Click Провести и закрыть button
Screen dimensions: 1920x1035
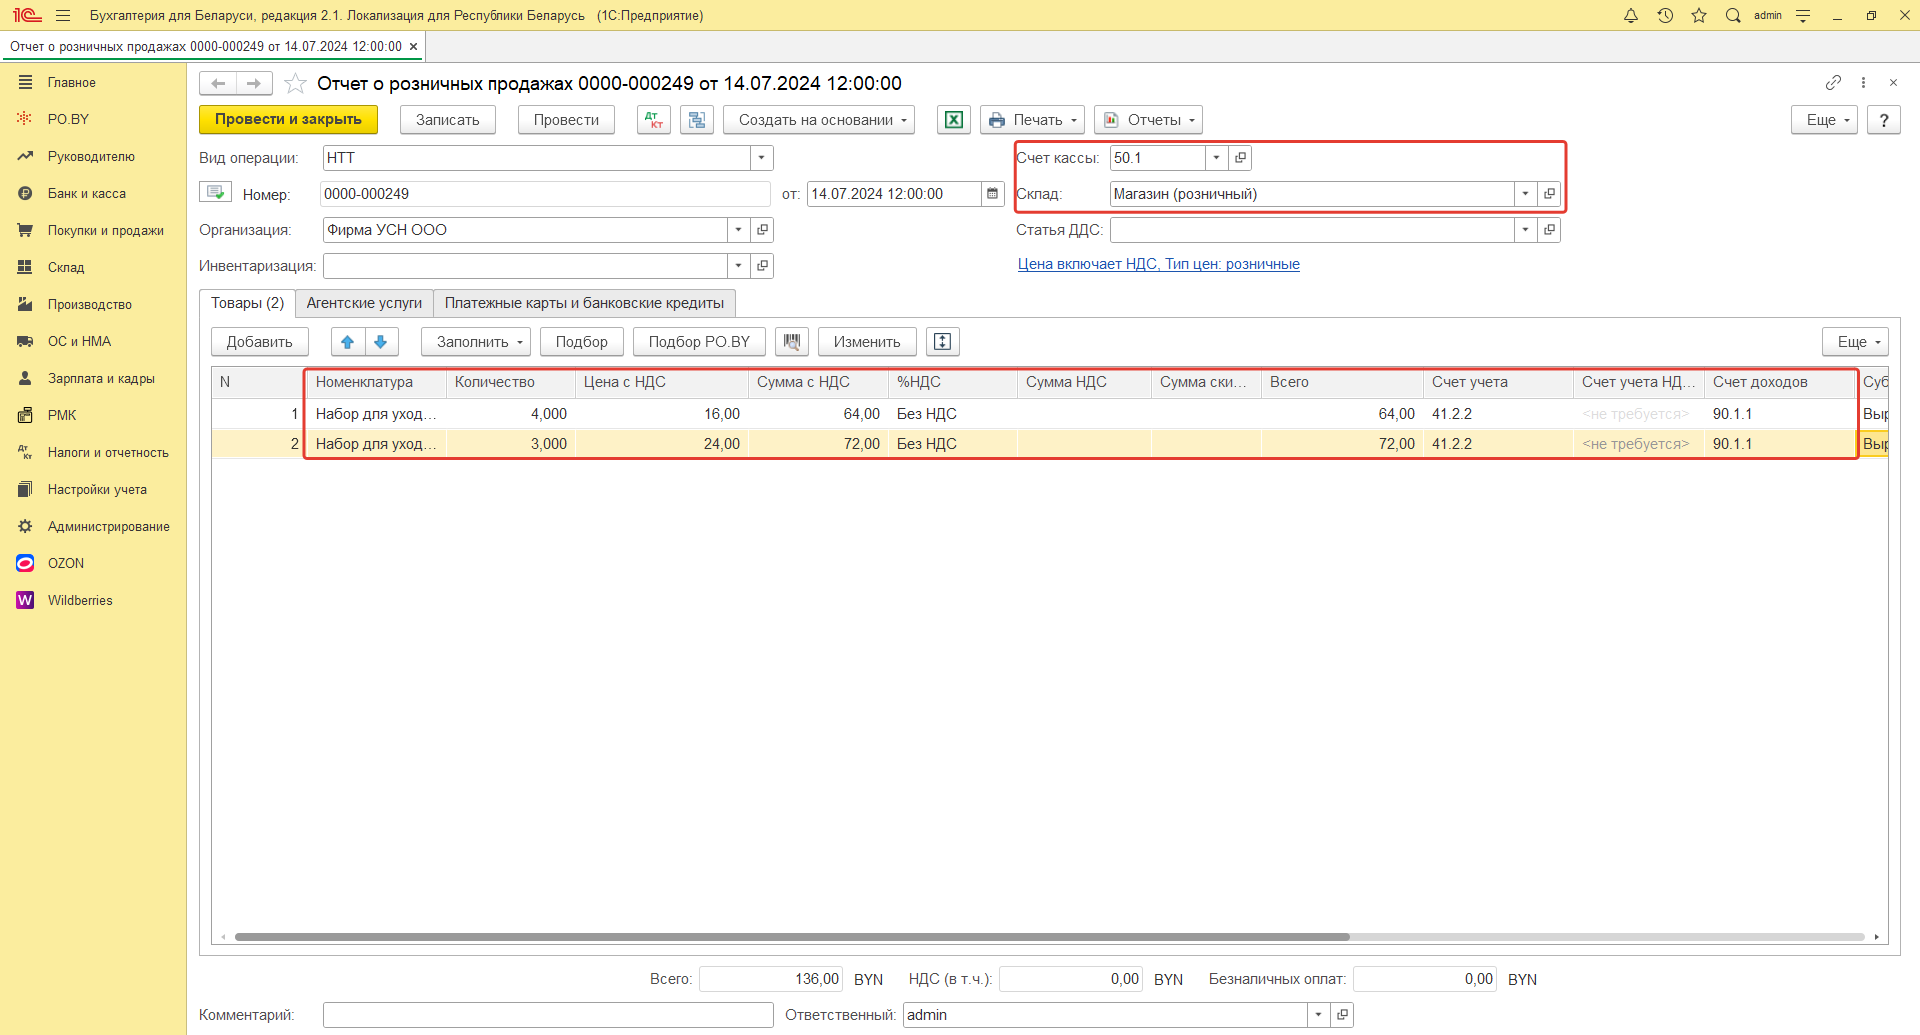coord(288,120)
